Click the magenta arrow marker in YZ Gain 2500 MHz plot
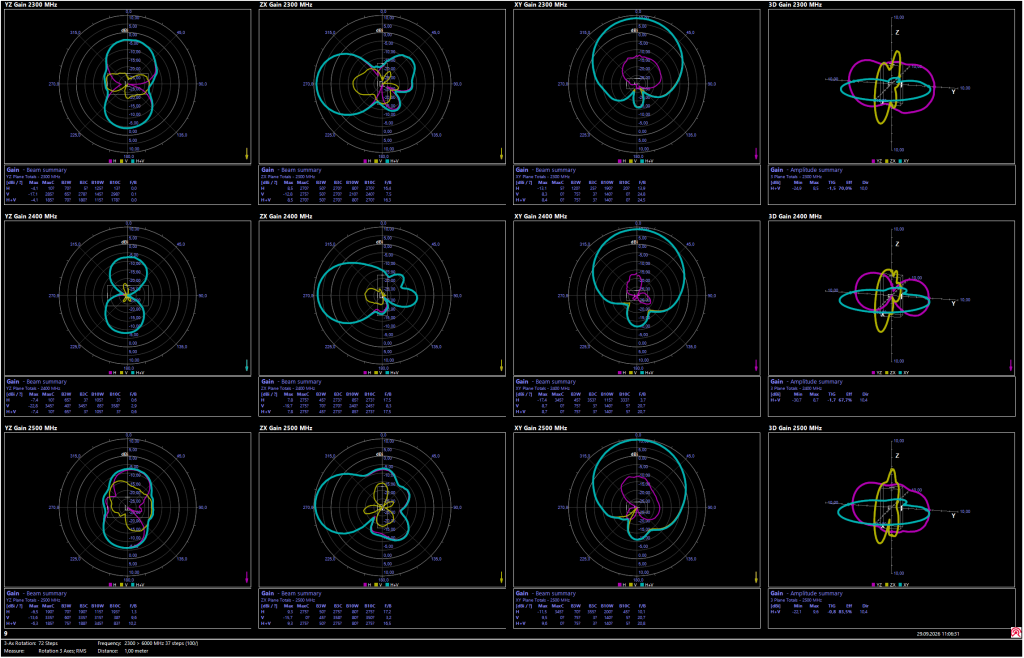Screen dimensions: 1024x658 point(246,577)
